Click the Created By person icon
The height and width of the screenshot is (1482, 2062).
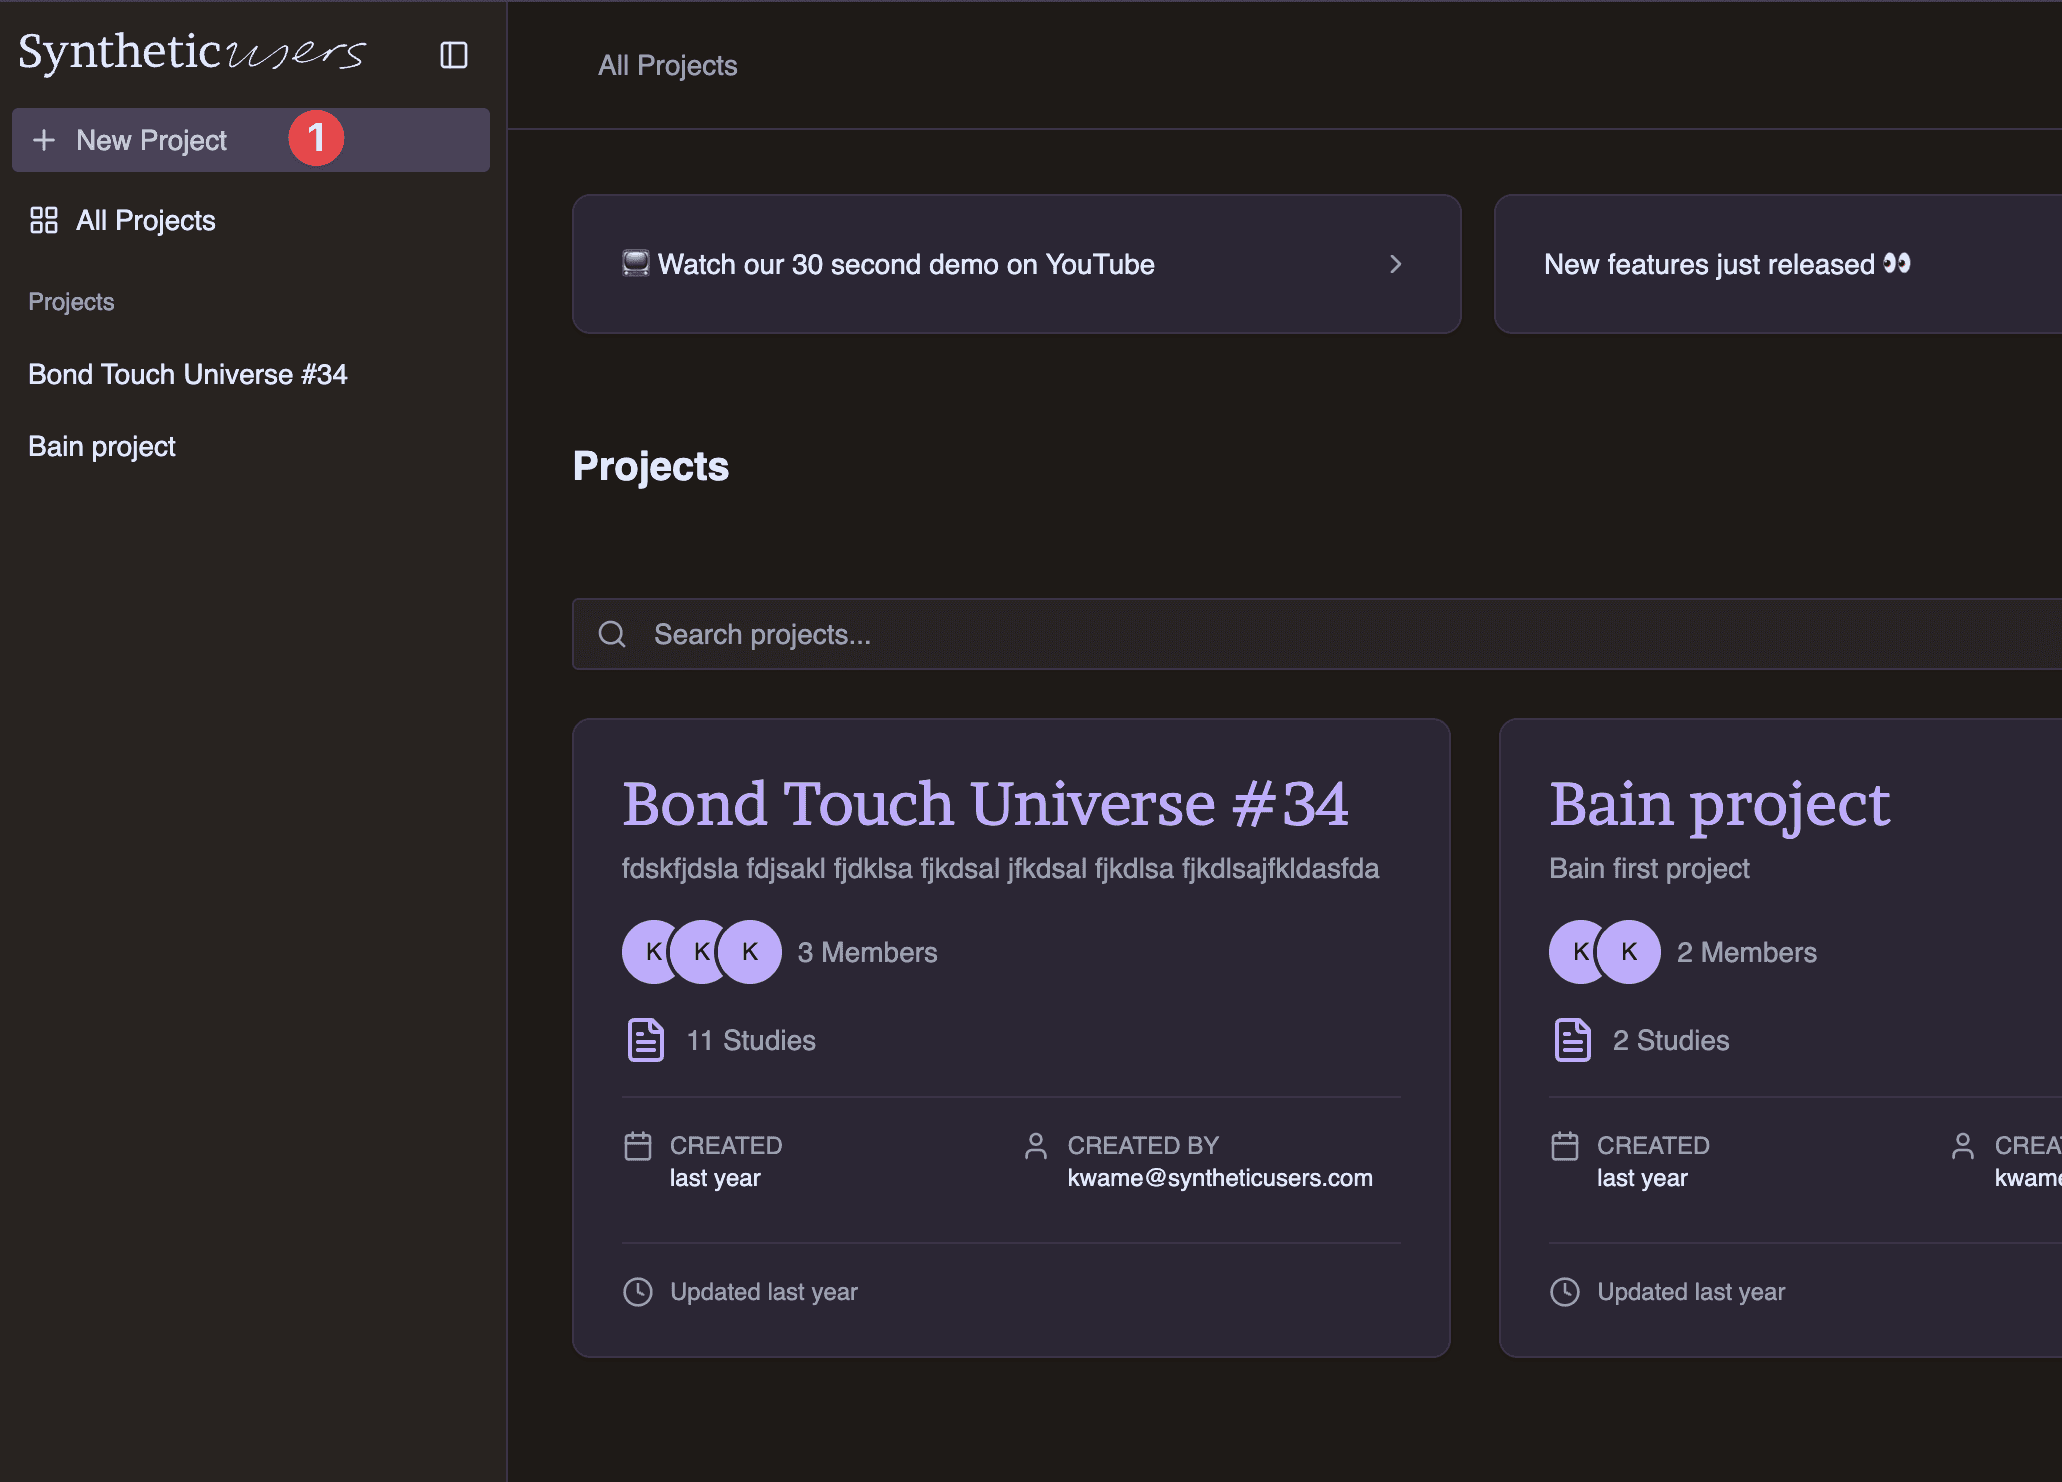click(1036, 1146)
